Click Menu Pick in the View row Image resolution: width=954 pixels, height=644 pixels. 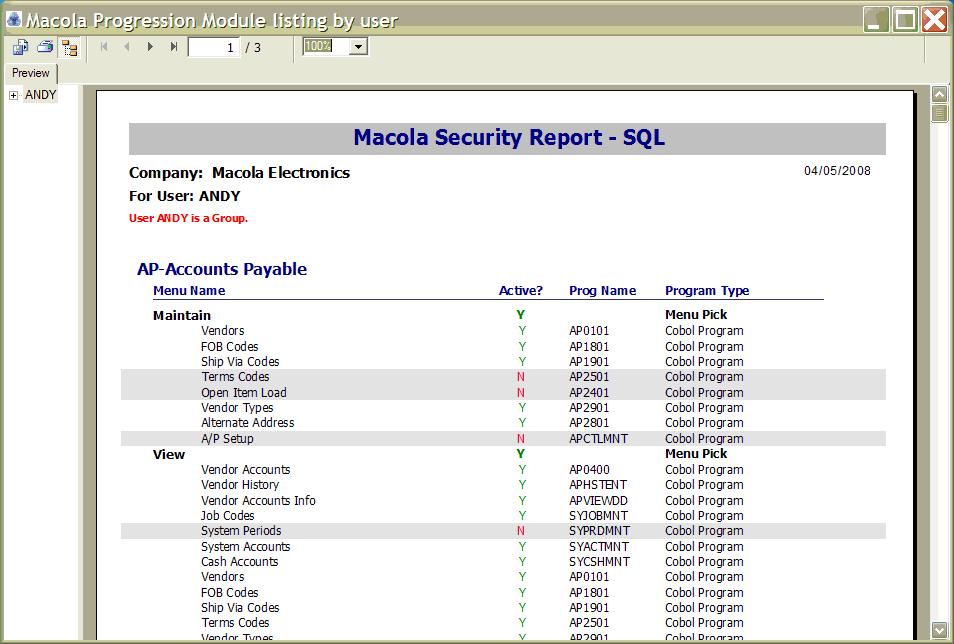click(x=696, y=454)
